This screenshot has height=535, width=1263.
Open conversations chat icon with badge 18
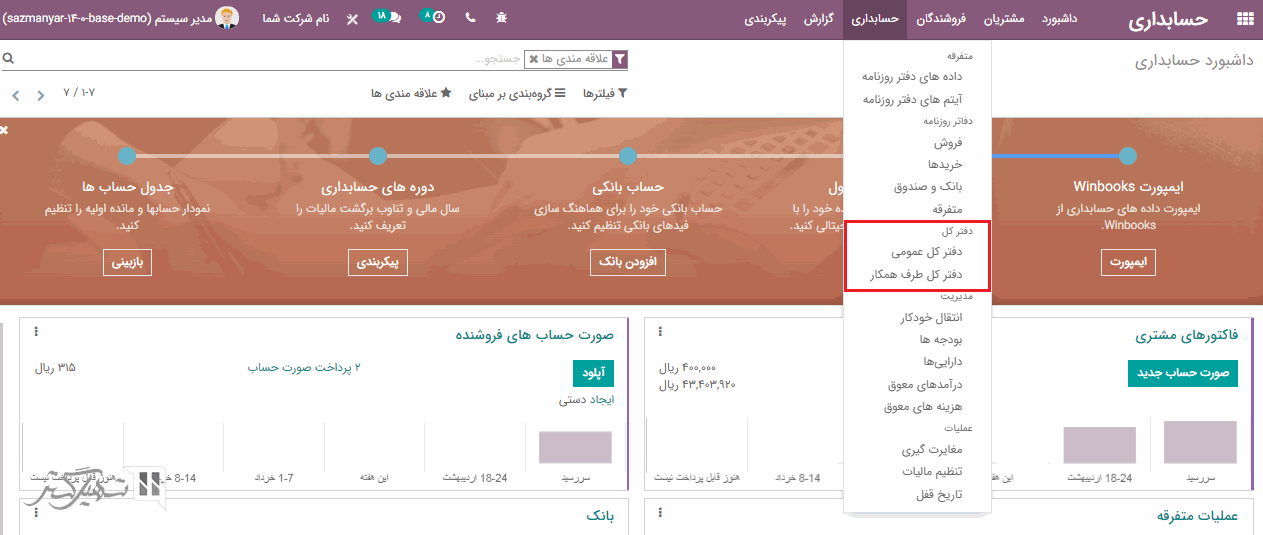[389, 18]
